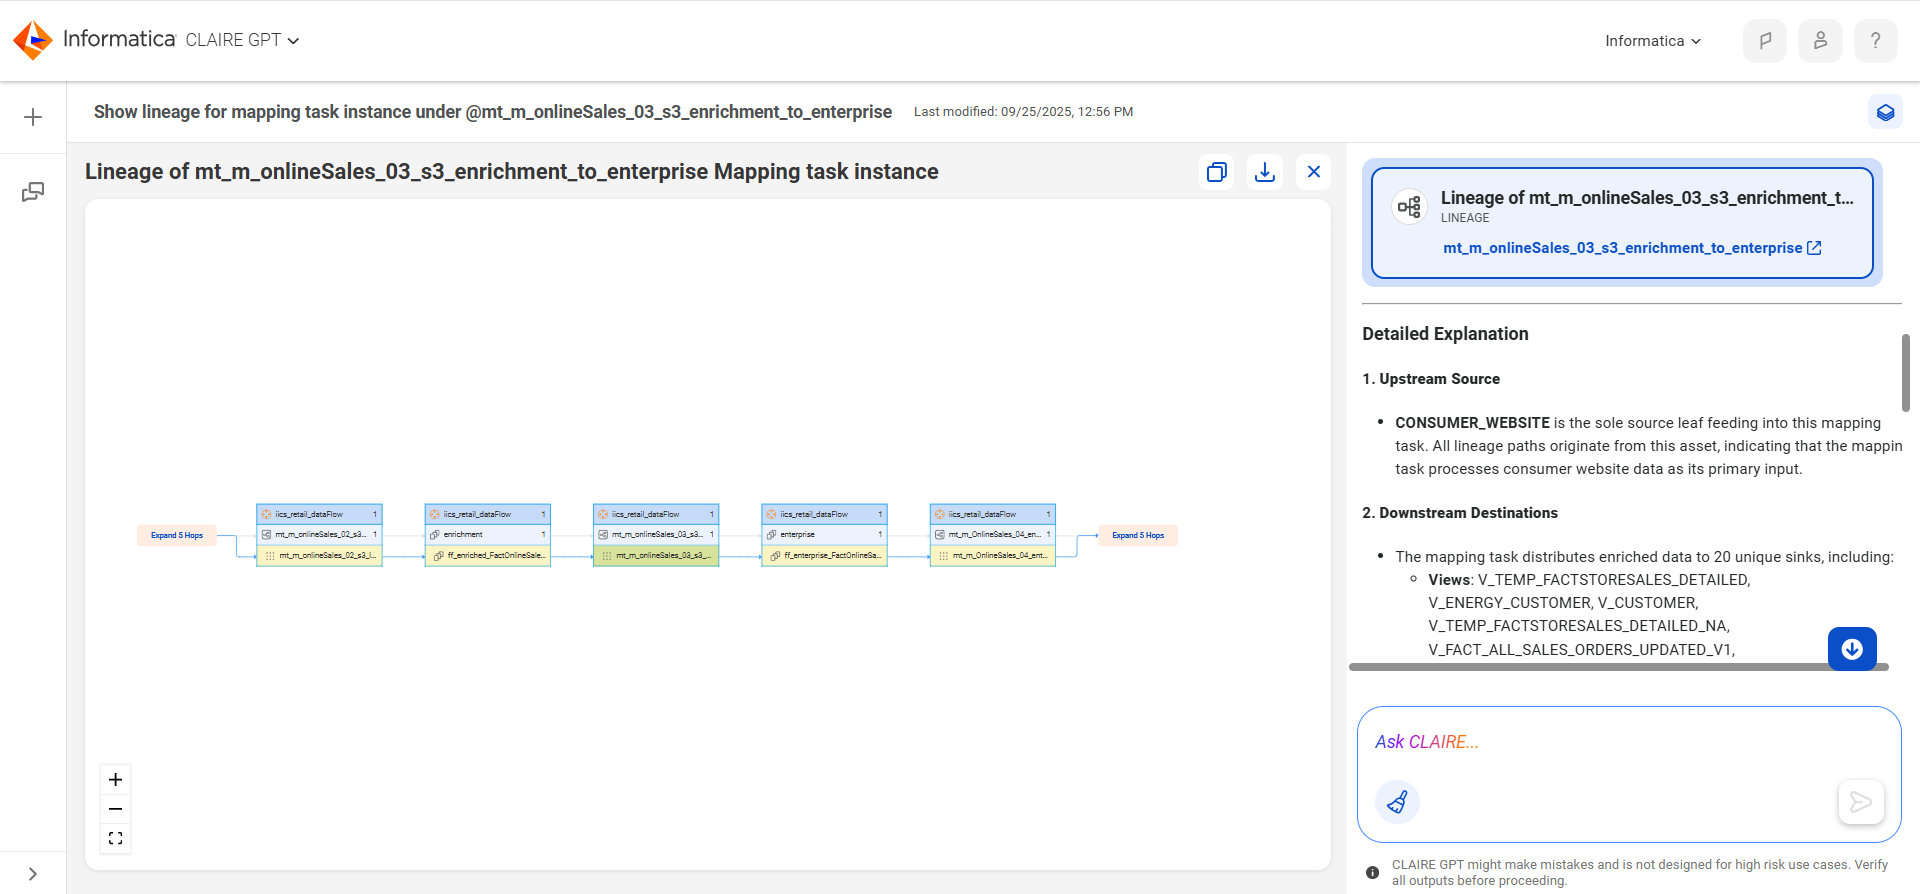Viewport: 1920px width, 894px height.
Task: Open the CLAIRE GPT product switcher dropdown
Action: pyautogui.click(x=242, y=40)
